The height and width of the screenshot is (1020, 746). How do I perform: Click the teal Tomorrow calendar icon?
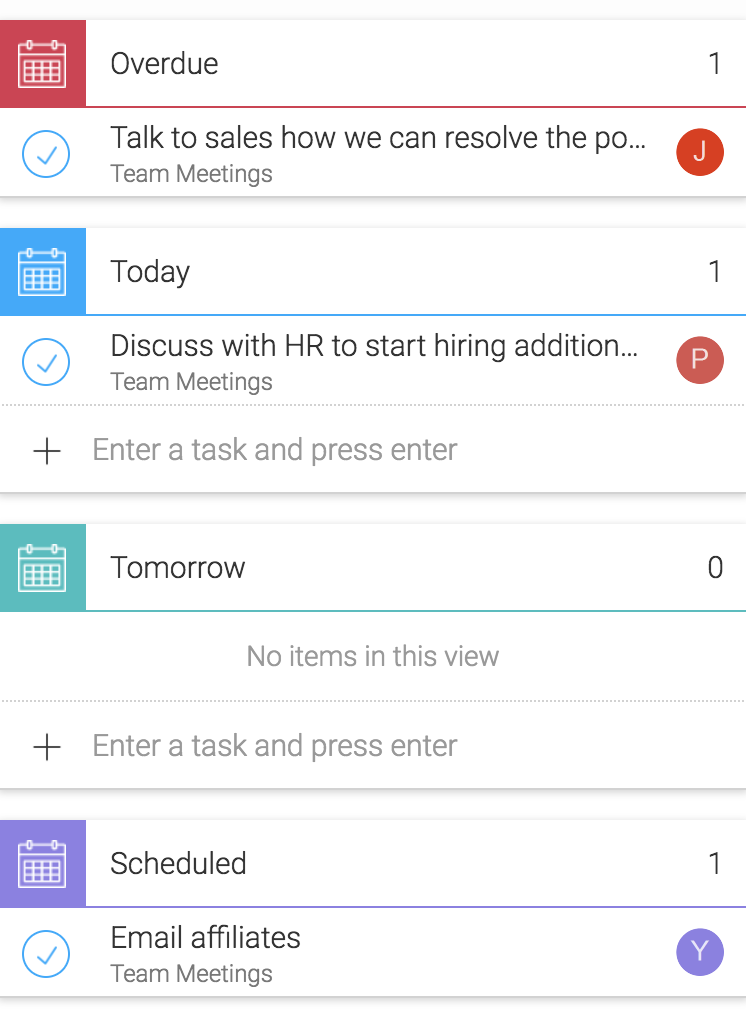click(x=43, y=567)
